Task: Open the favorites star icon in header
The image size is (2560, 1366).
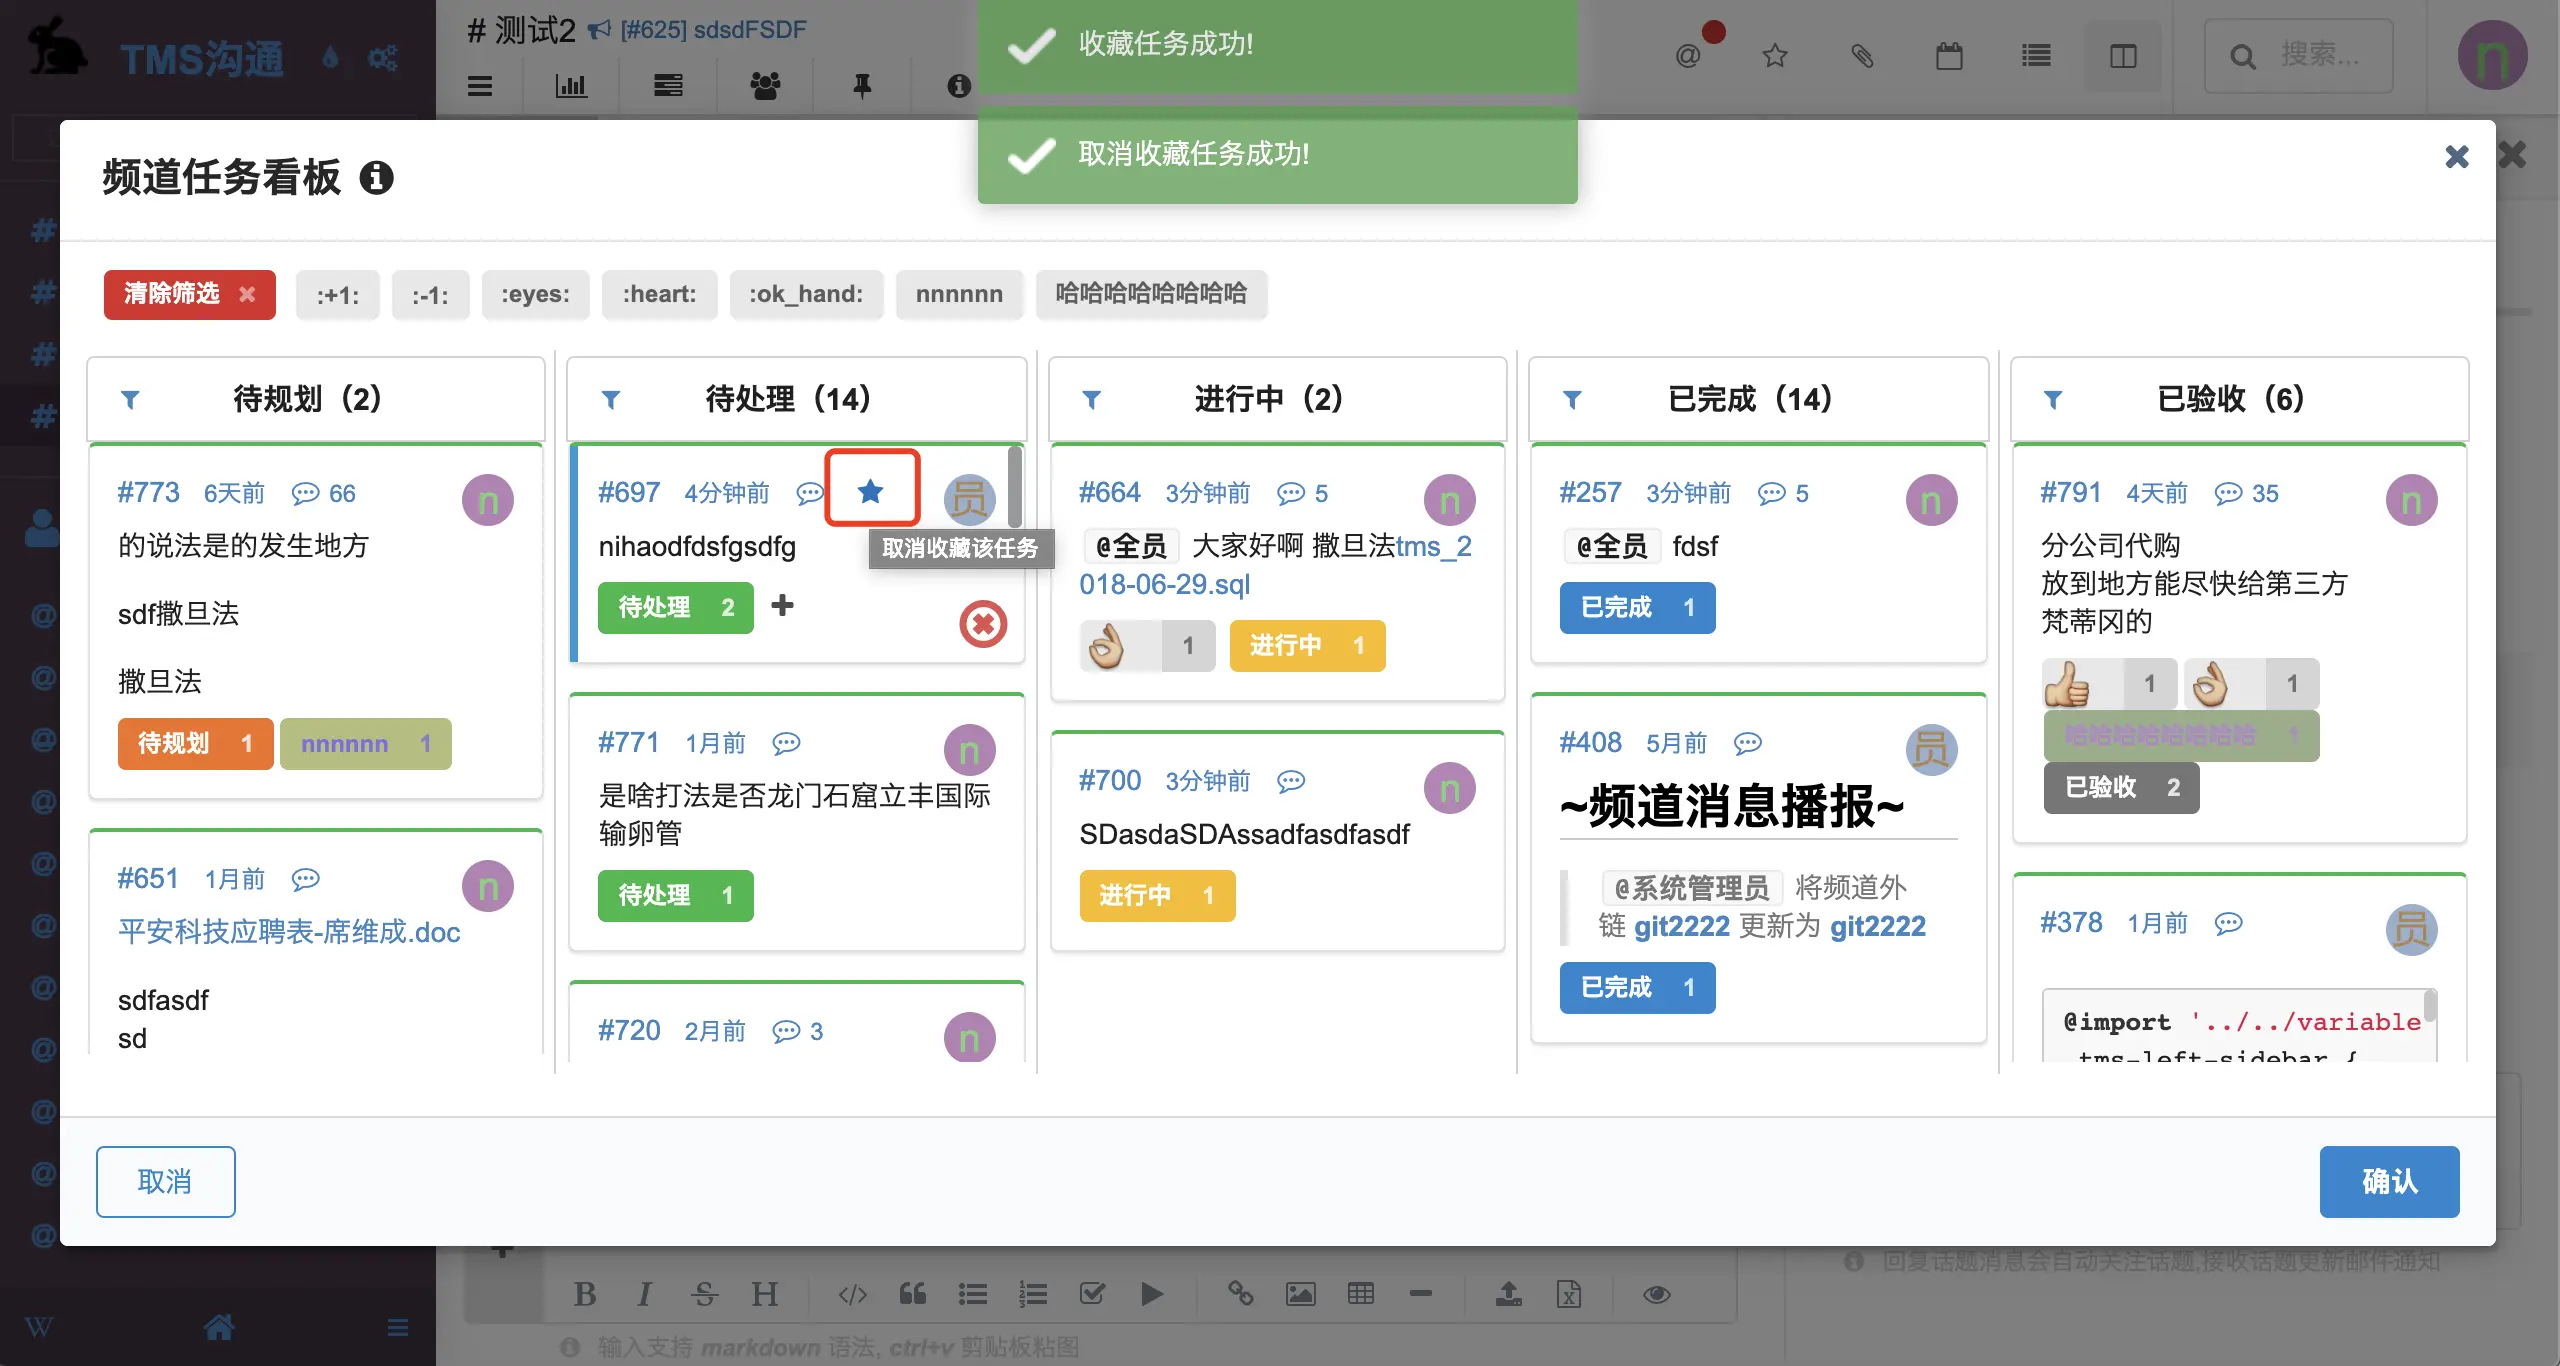Action: coord(1775,56)
